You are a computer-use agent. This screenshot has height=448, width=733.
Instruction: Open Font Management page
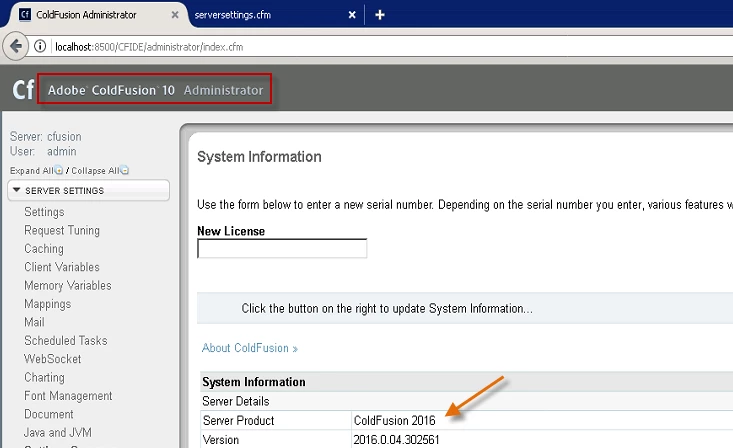68,396
